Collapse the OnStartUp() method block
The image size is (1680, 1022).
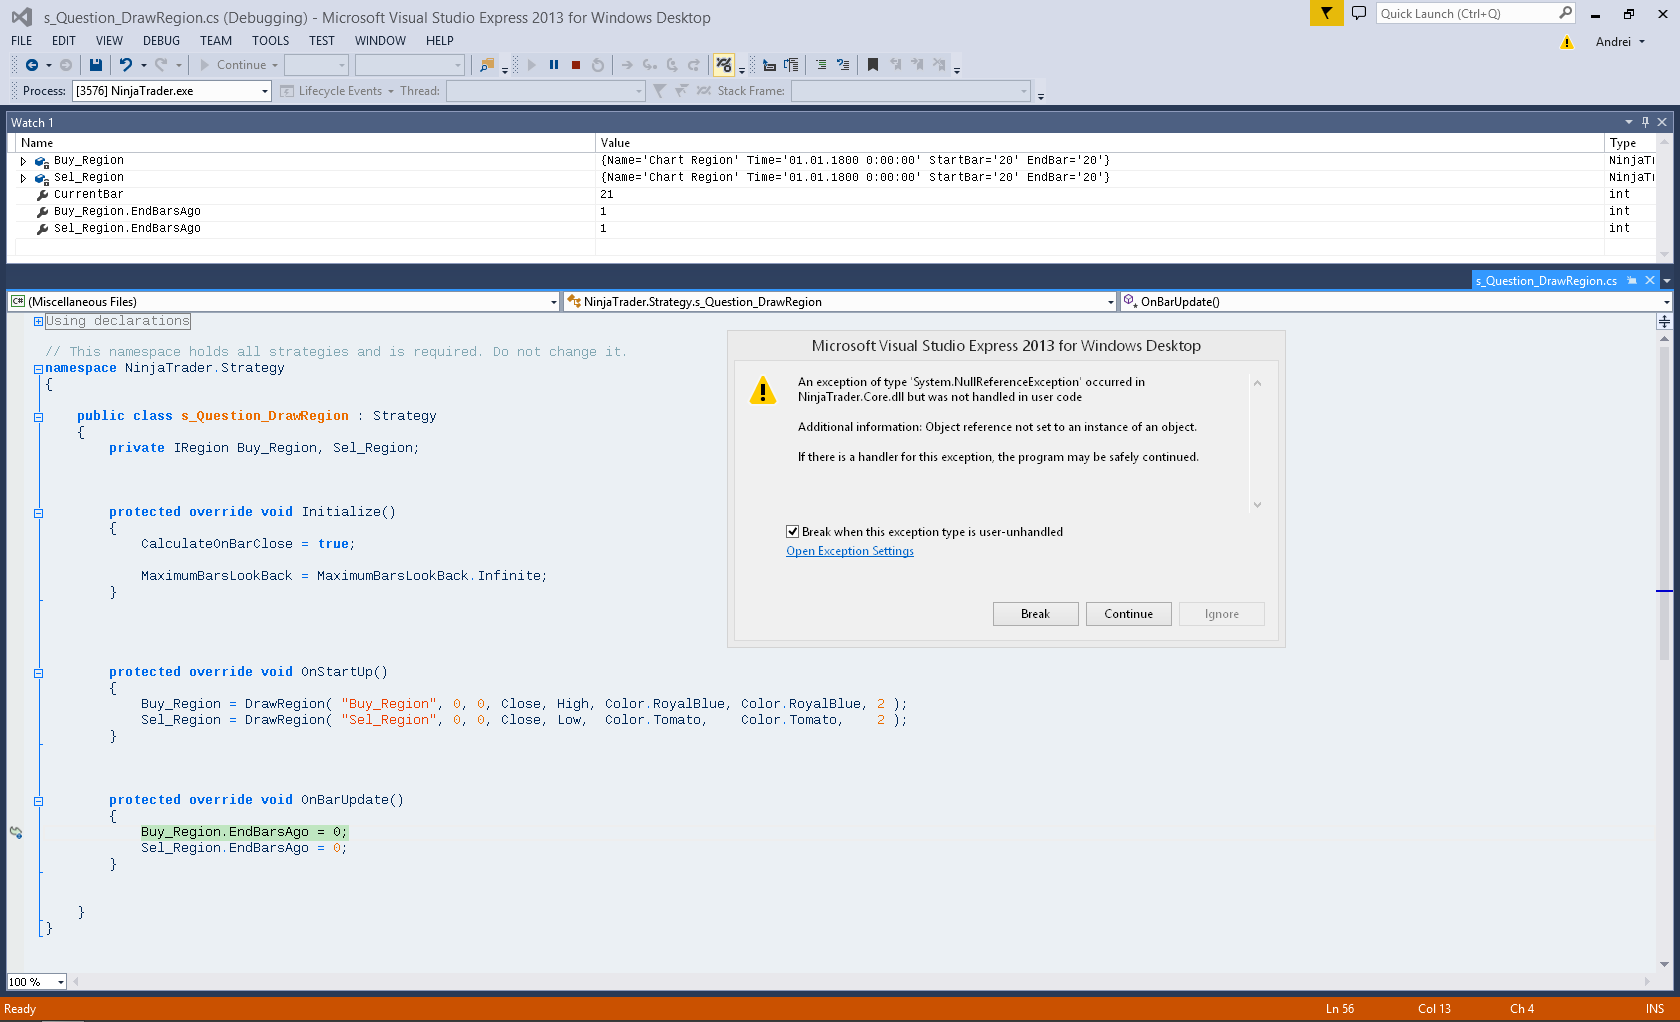(38, 673)
